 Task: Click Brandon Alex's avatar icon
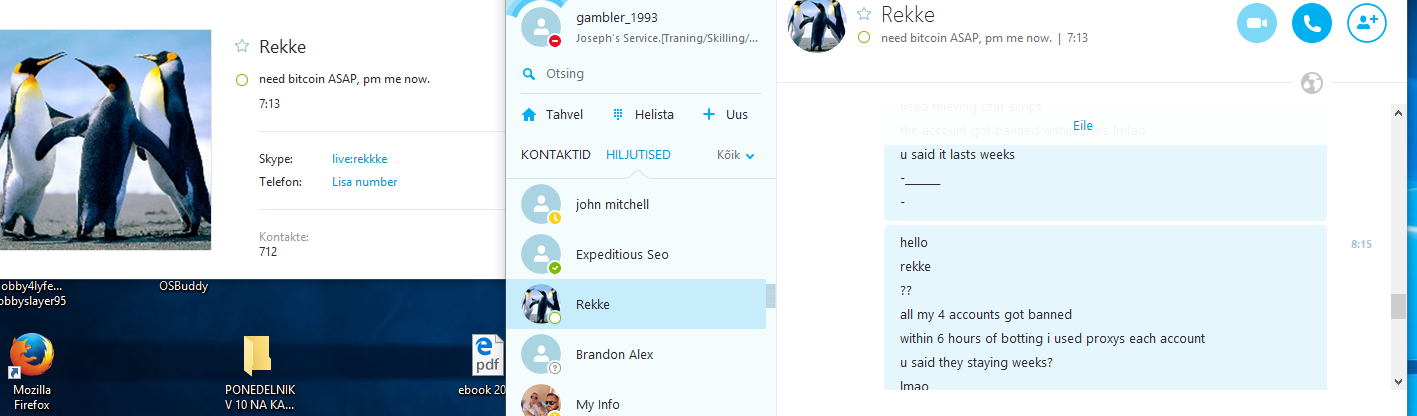[x=541, y=354]
